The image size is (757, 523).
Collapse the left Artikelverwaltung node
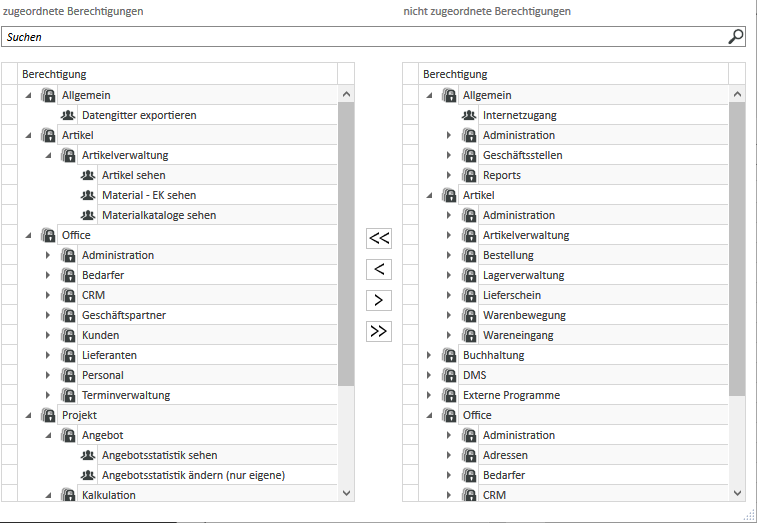[48, 155]
